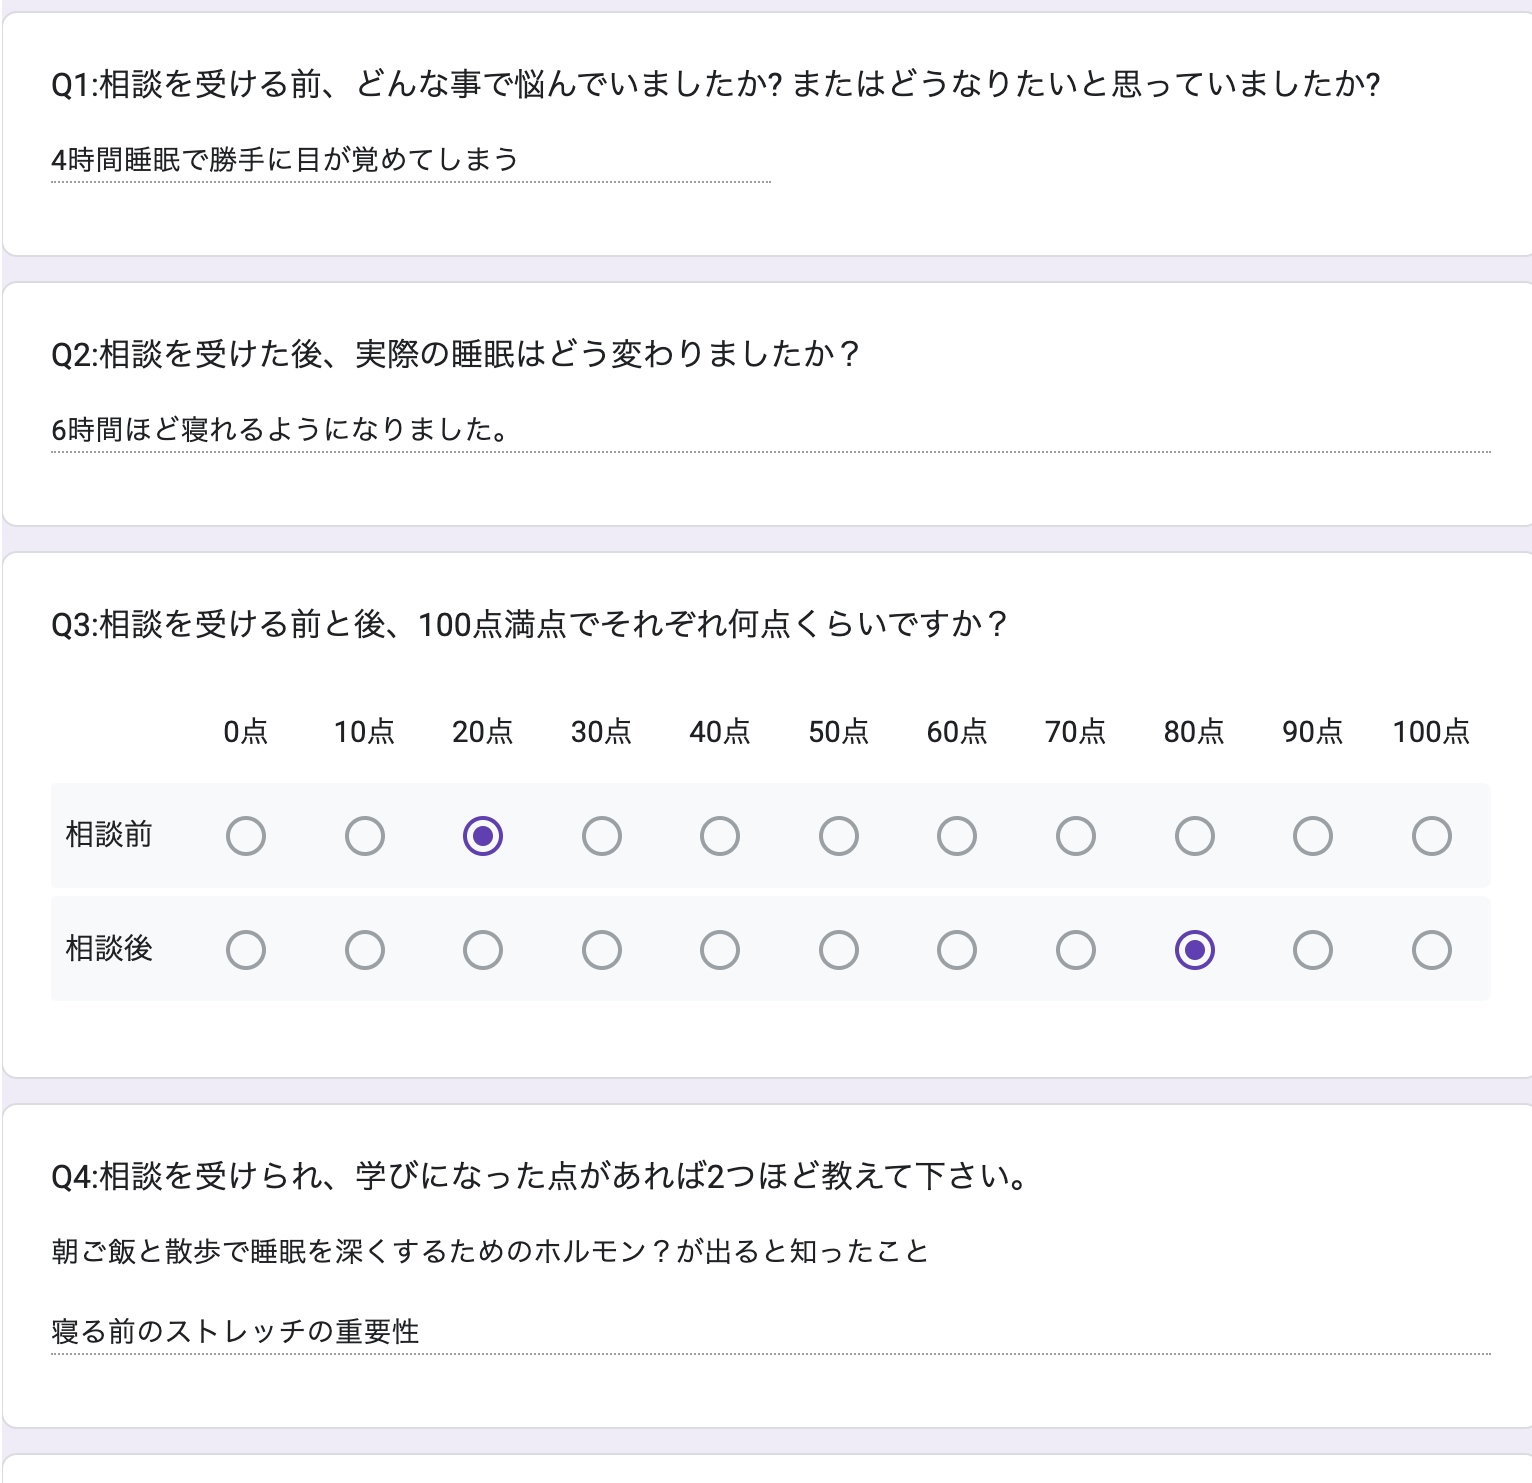Select 0点 for 相談後 row
The width and height of the screenshot is (1532, 1483).
pyautogui.click(x=246, y=950)
